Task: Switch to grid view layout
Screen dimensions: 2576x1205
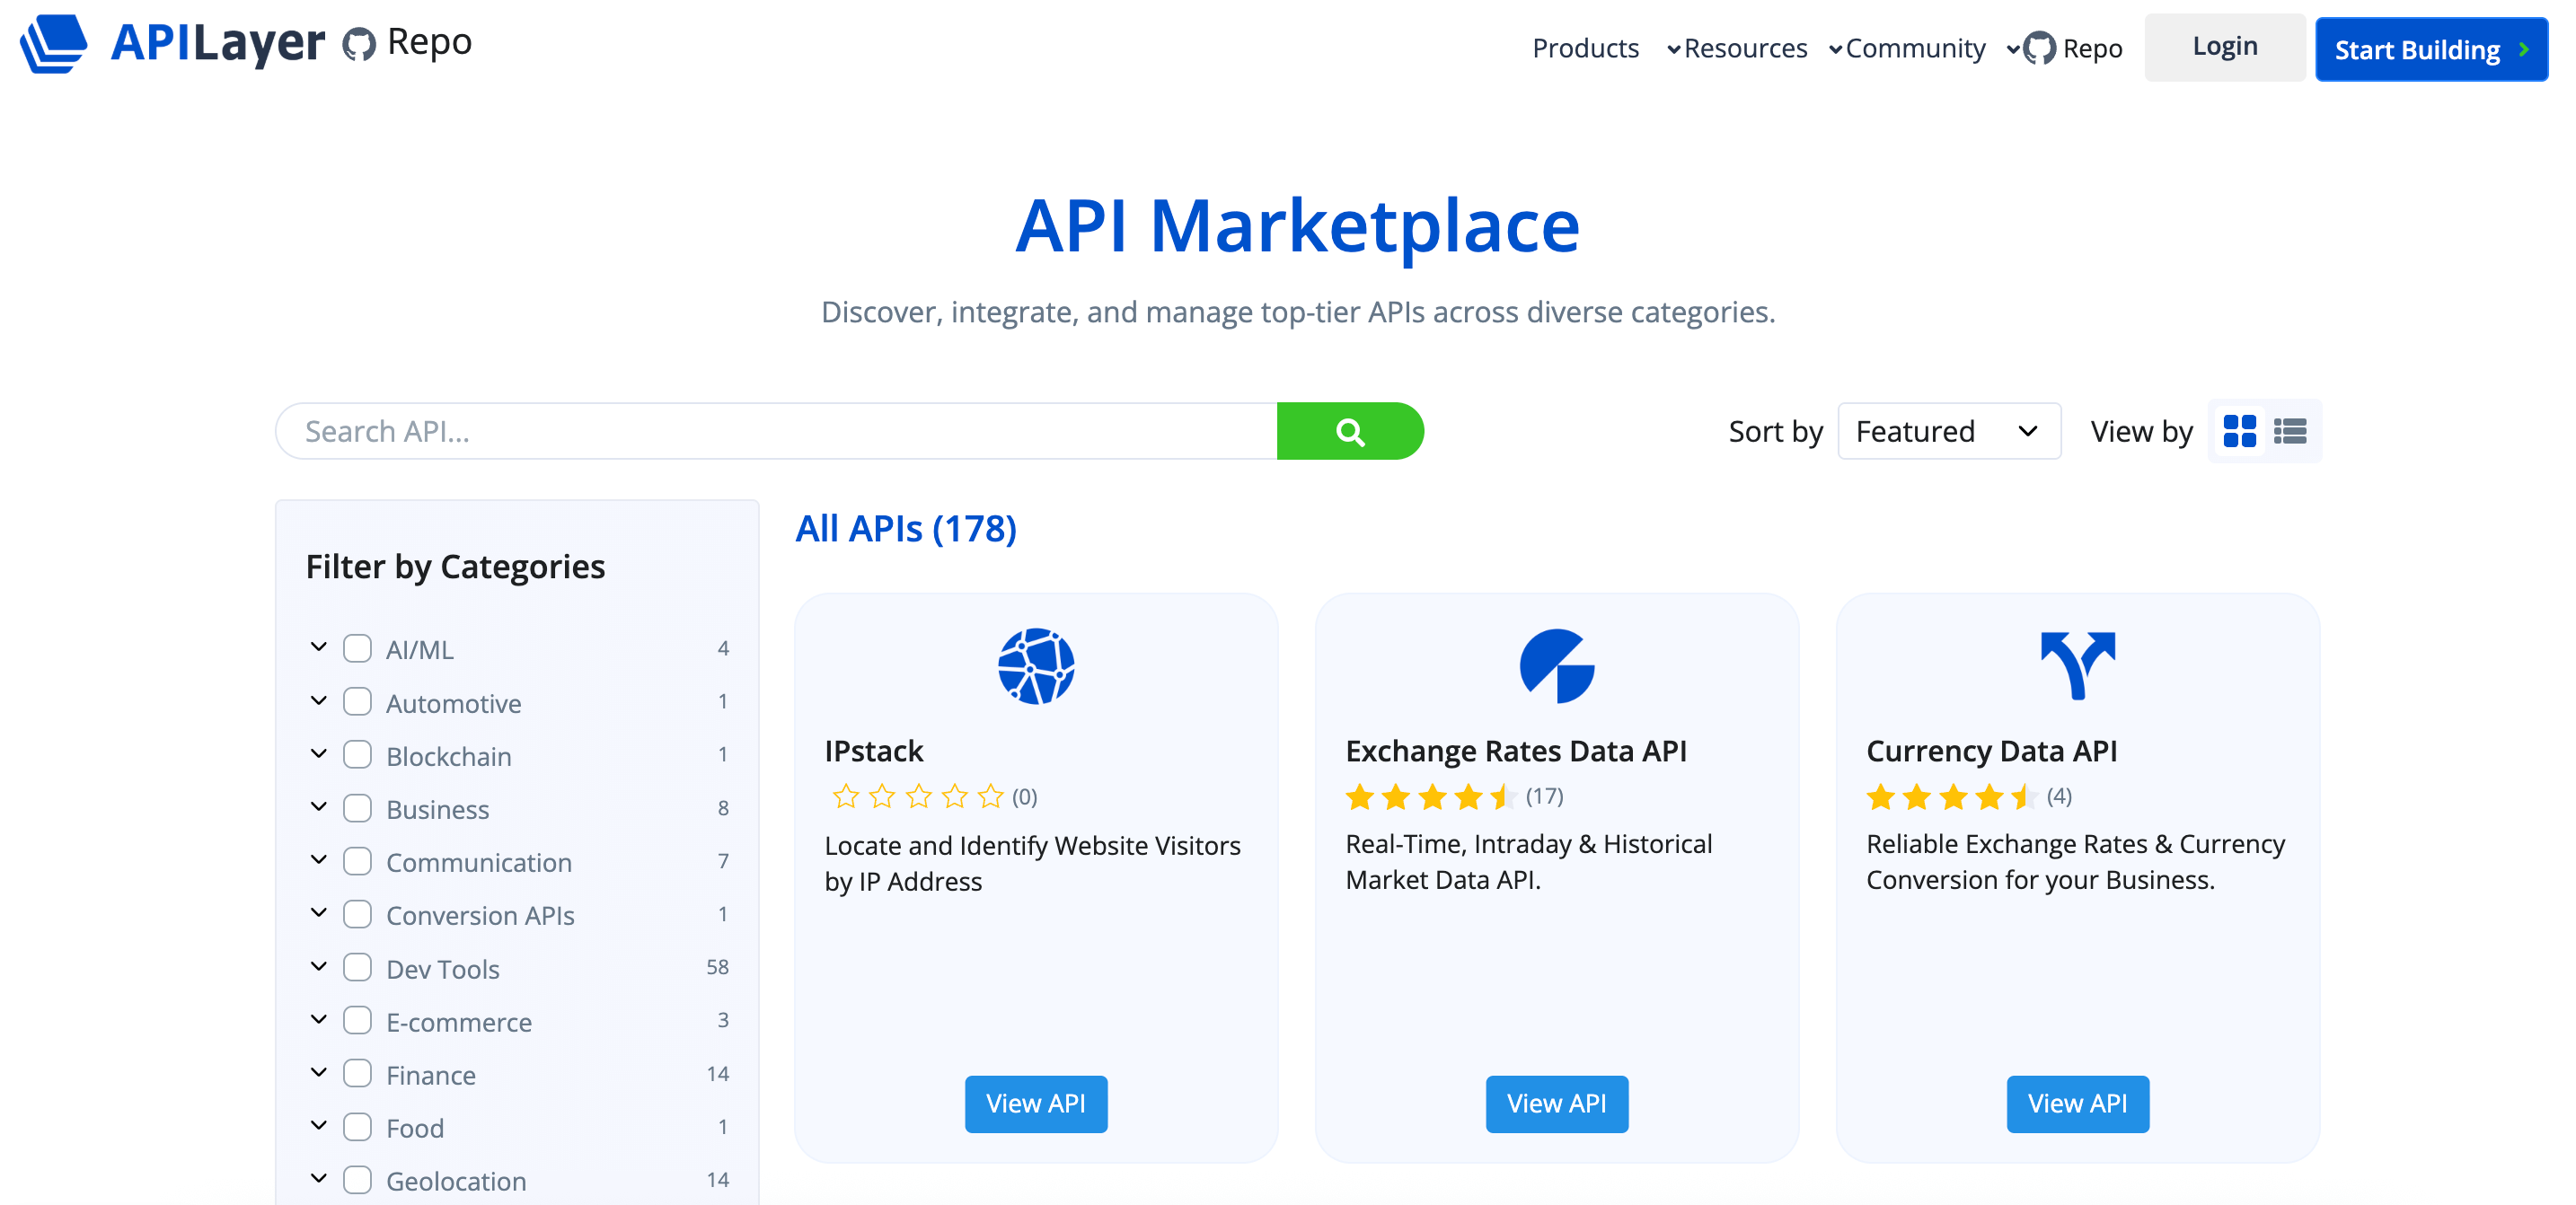Action: click(x=2240, y=431)
